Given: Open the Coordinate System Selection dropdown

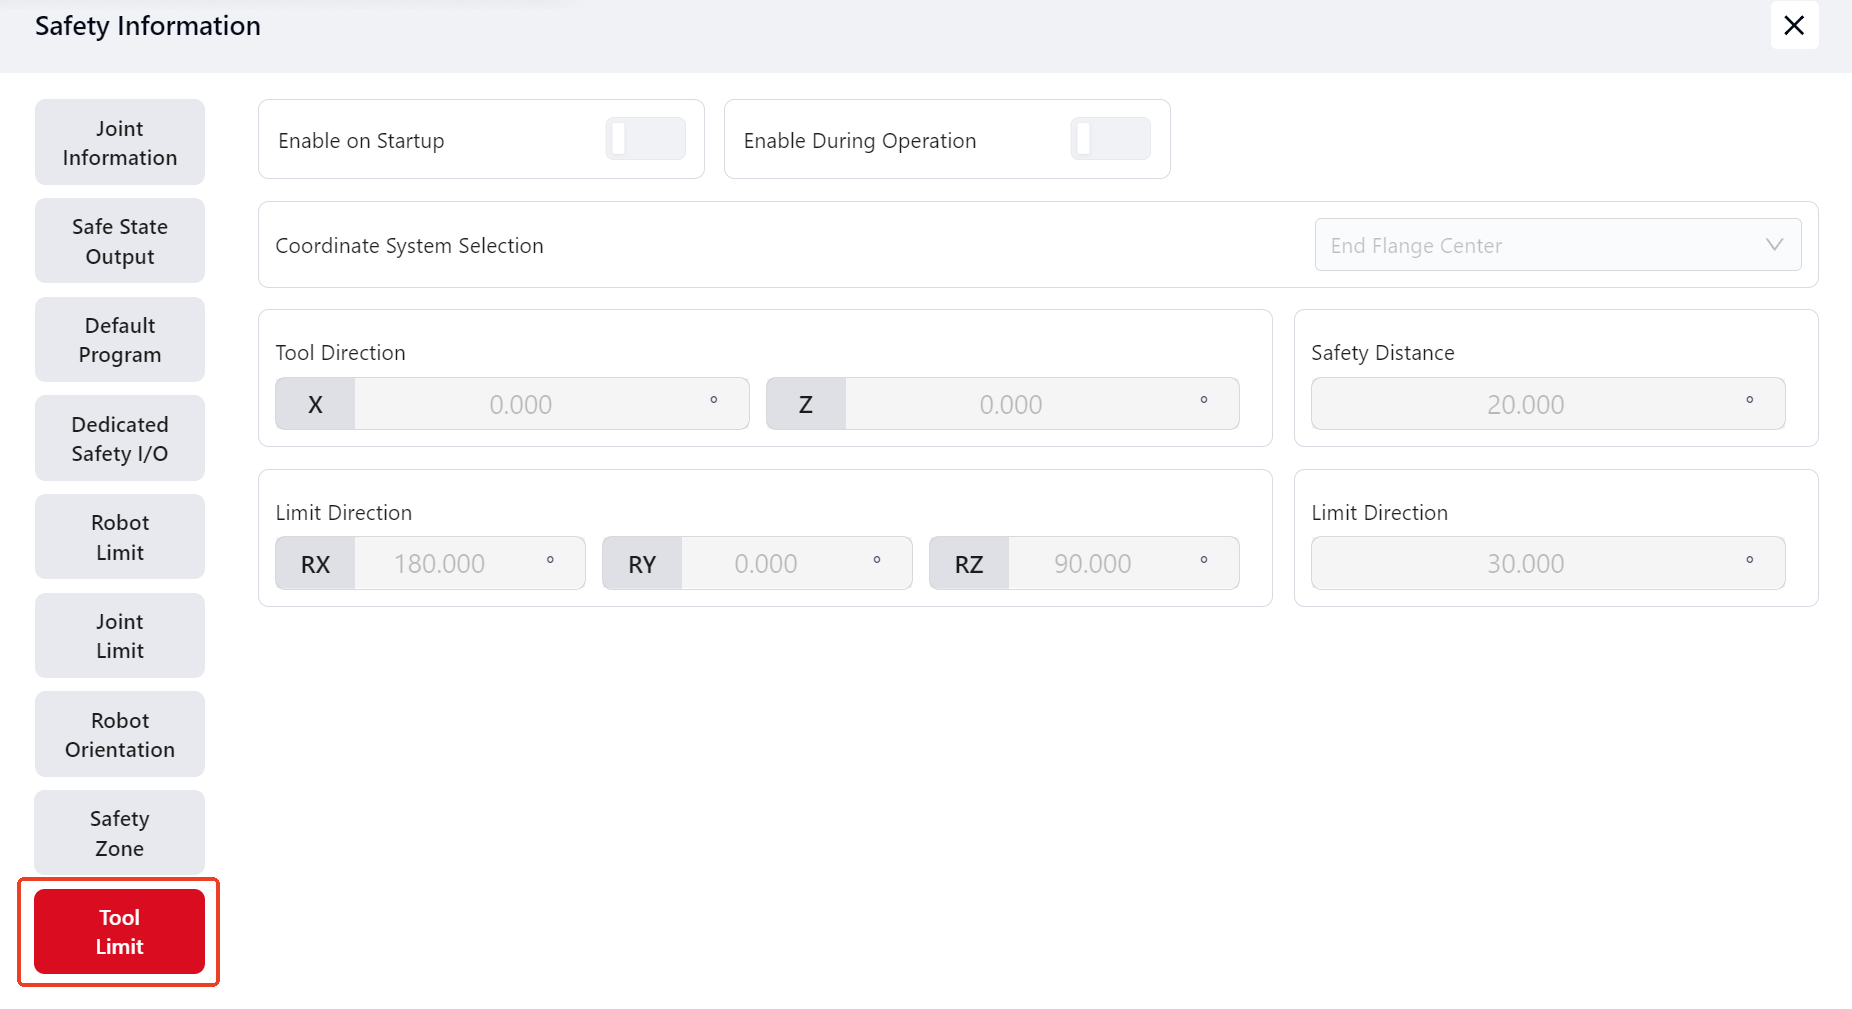Looking at the screenshot, I should (1556, 245).
